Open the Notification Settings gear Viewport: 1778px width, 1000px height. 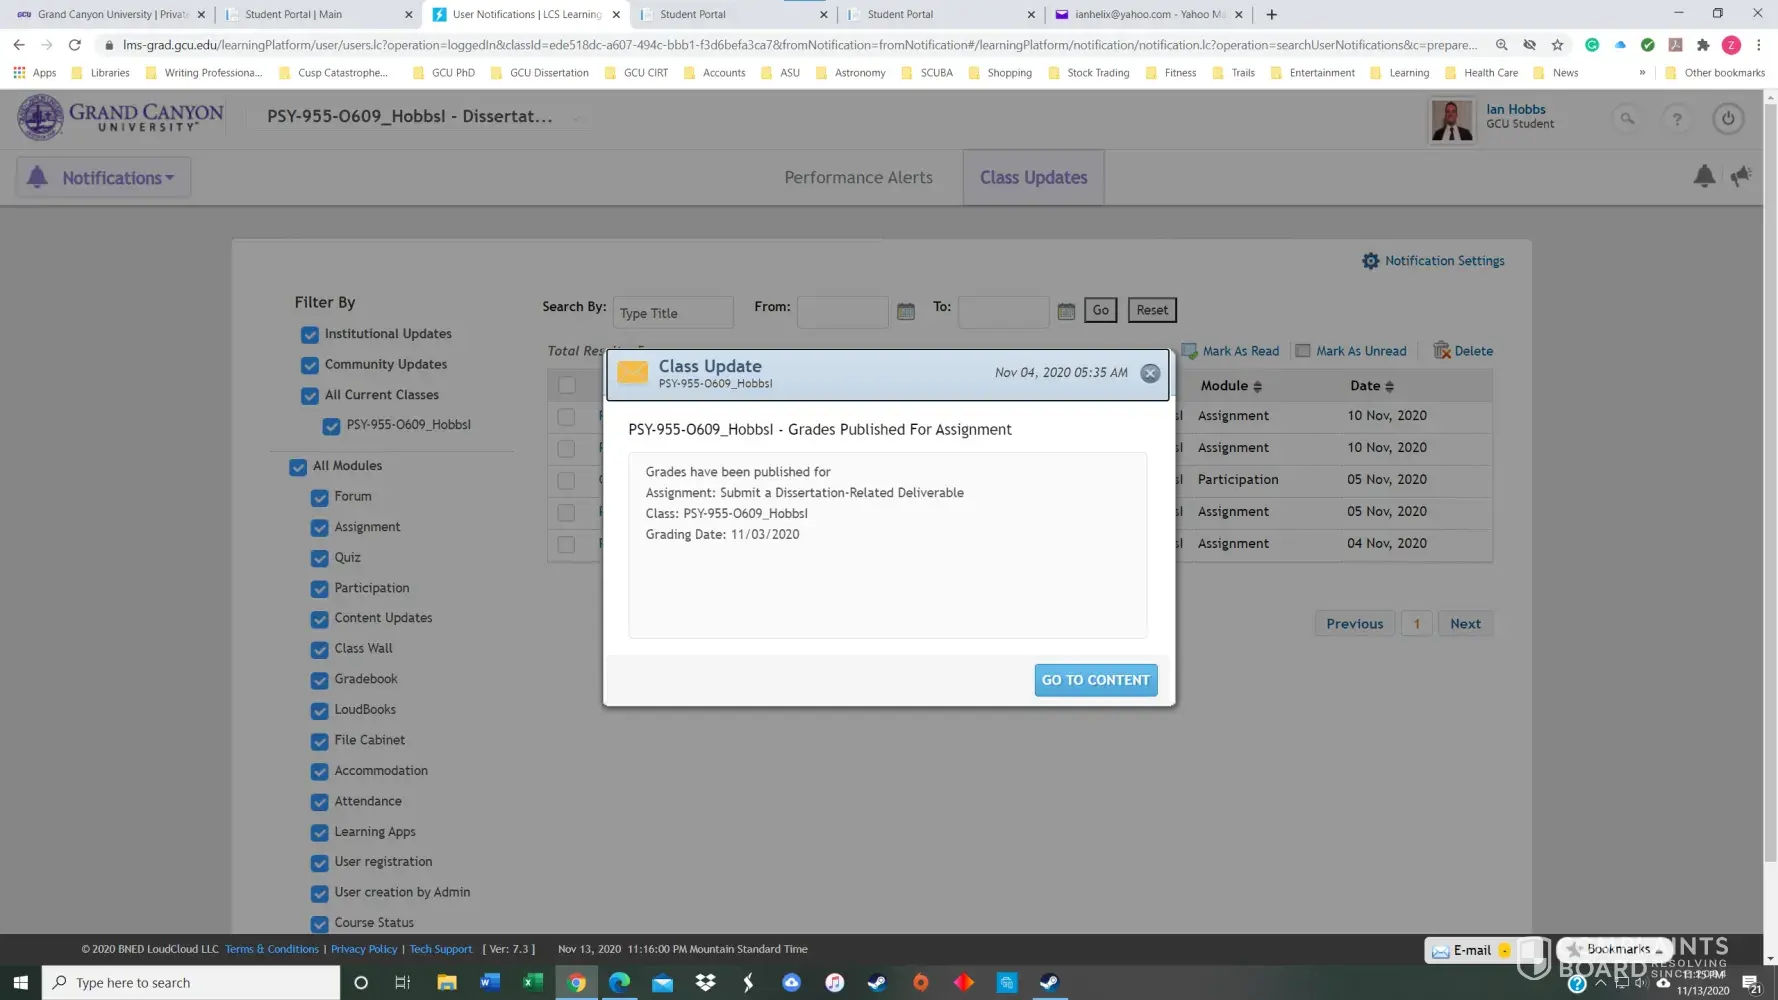point(1370,261)
